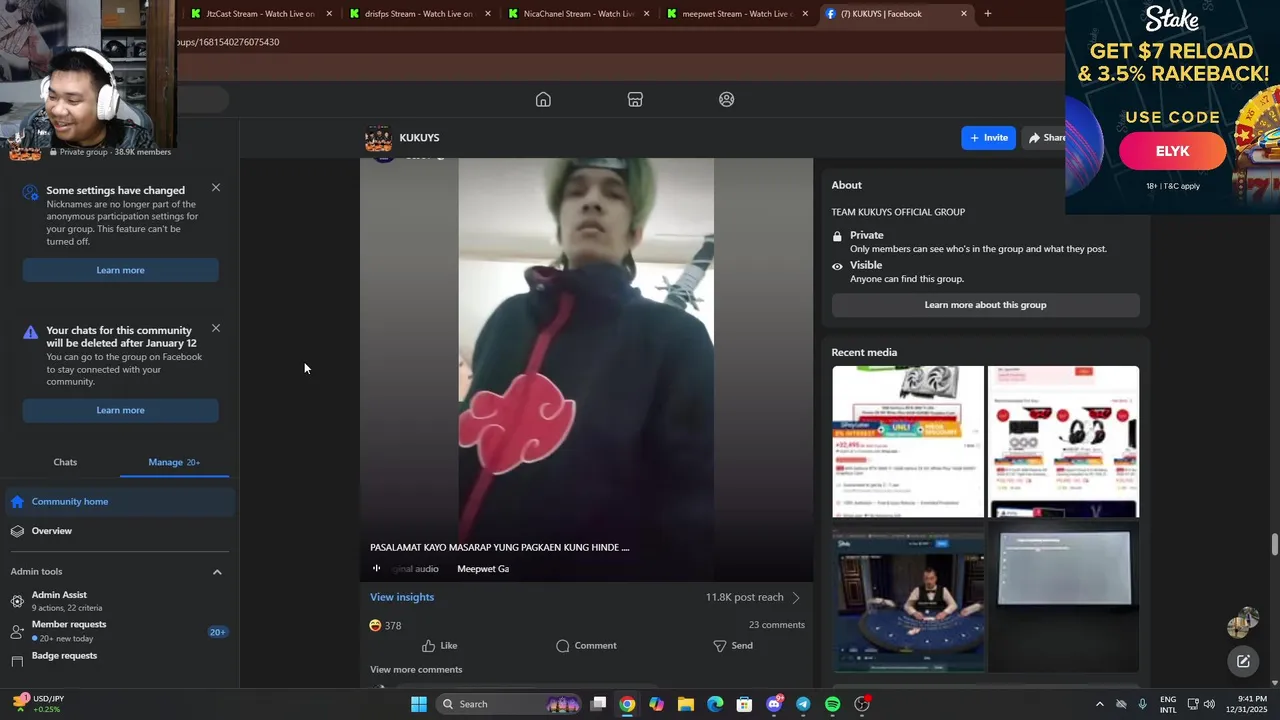Comment on the post
The height and width of the screenshot is (720, 1280).
586,646
